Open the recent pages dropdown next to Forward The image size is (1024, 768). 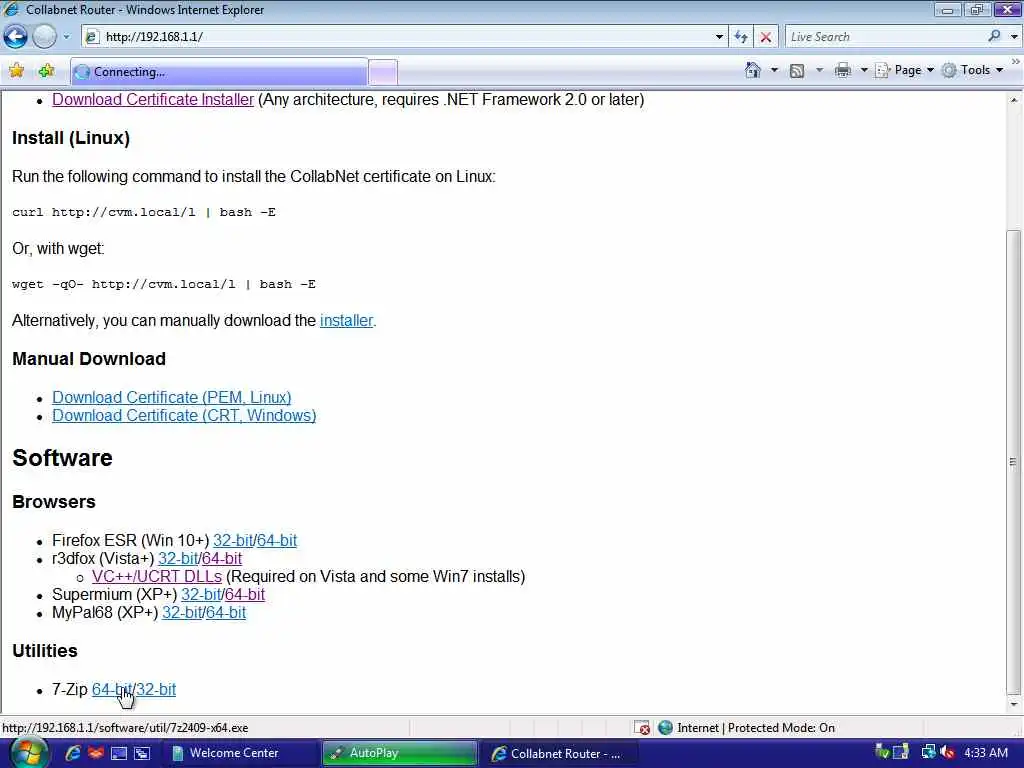[x=66, y=37]
